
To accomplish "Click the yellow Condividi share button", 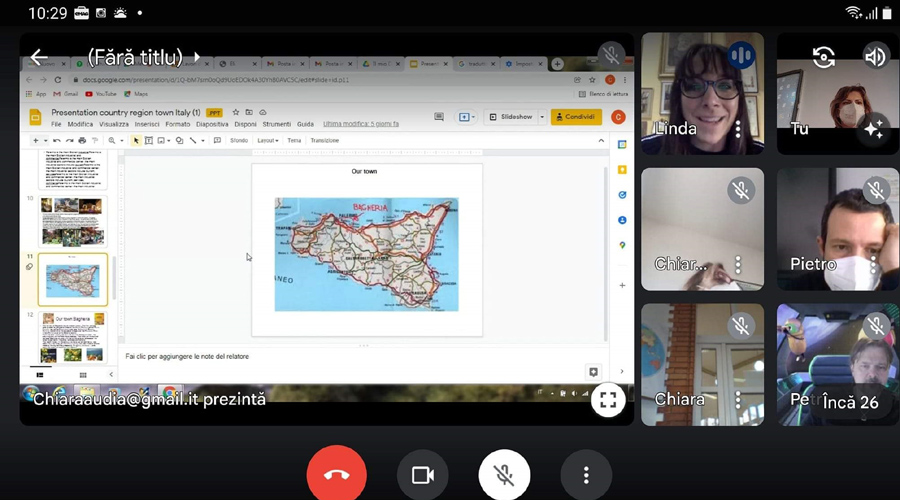I will pos(576,117).
